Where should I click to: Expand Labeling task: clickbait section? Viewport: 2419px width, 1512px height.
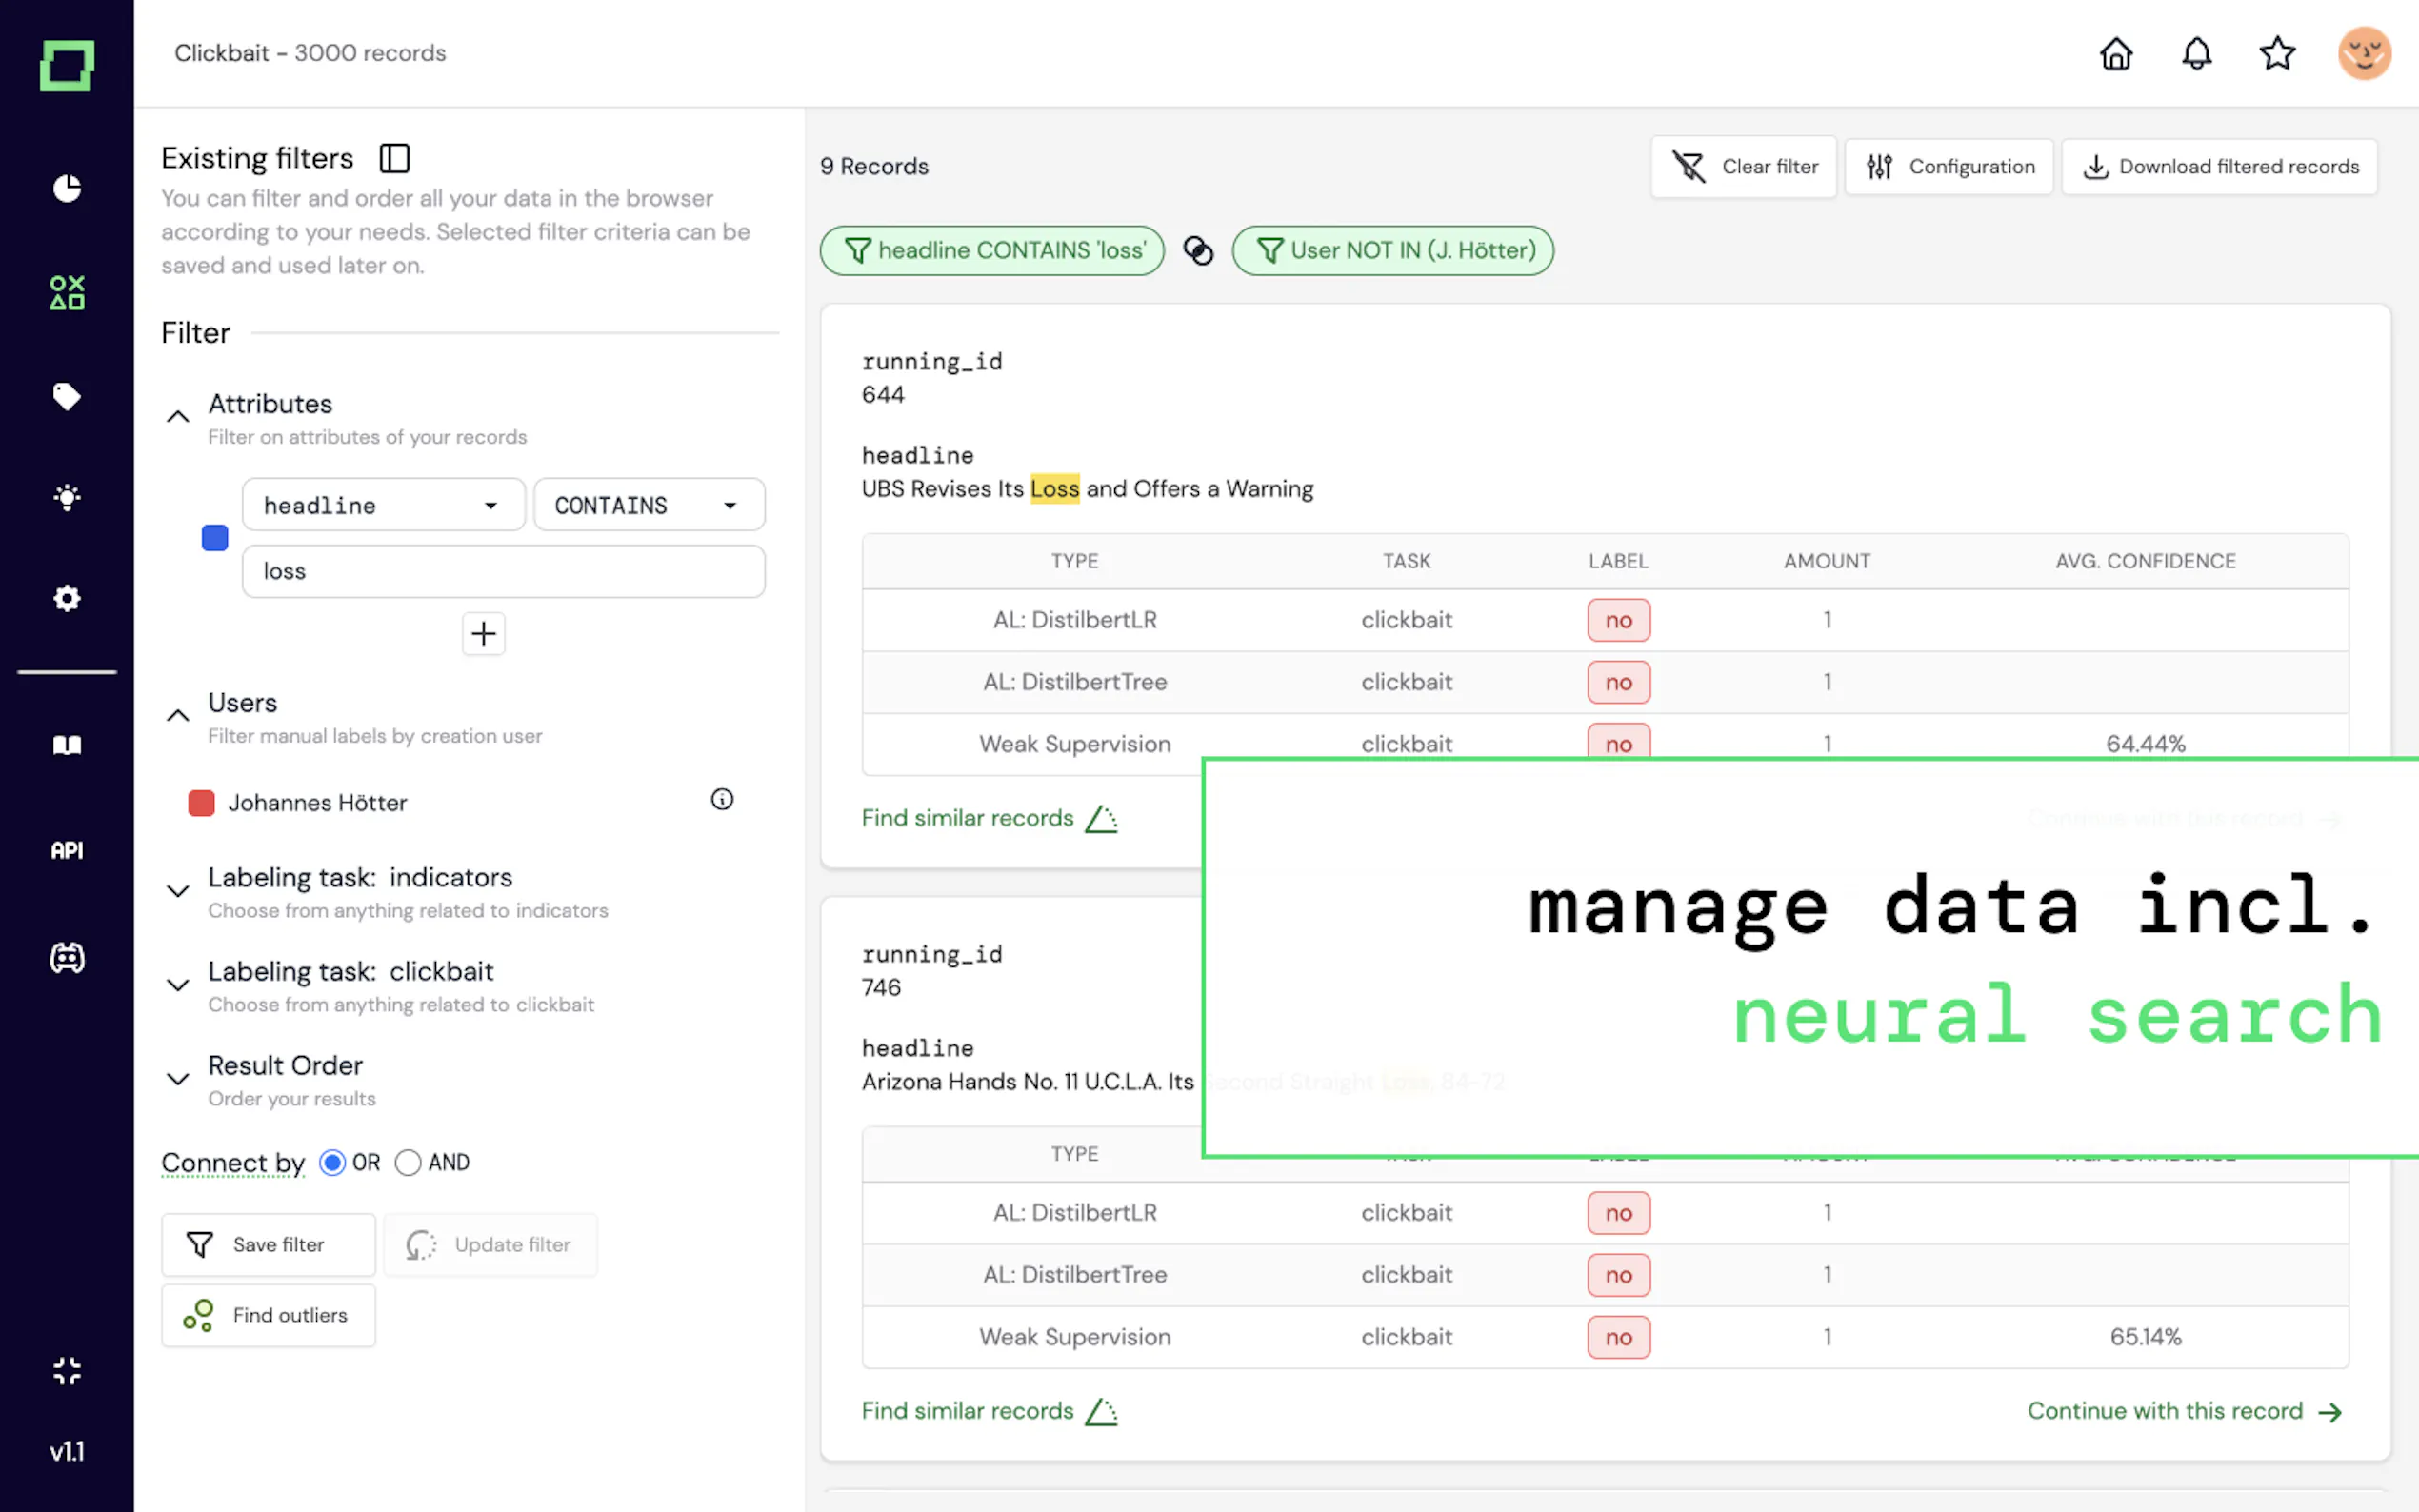[178, 985]
